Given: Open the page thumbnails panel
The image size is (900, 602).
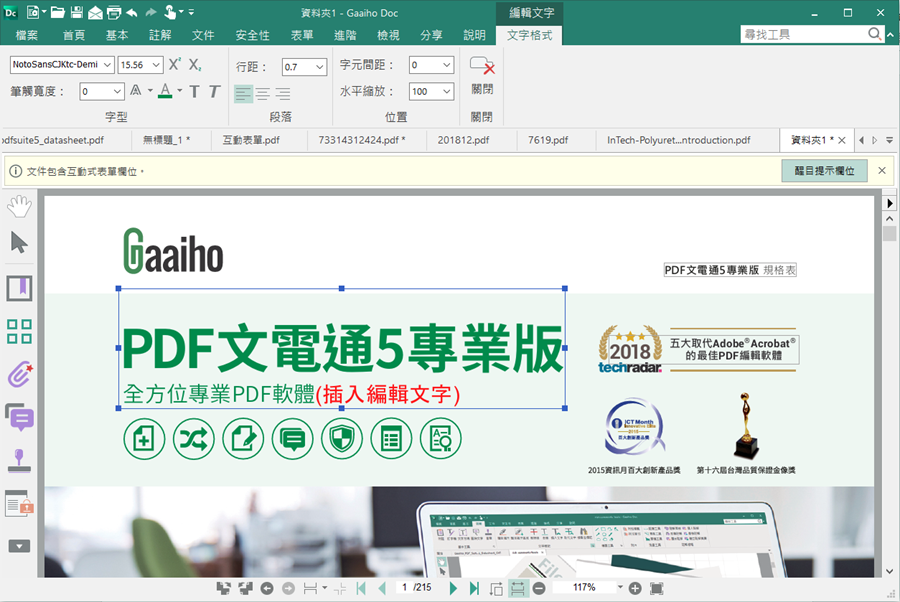Looking at the screenshot, I should click(x=19, y=332).
